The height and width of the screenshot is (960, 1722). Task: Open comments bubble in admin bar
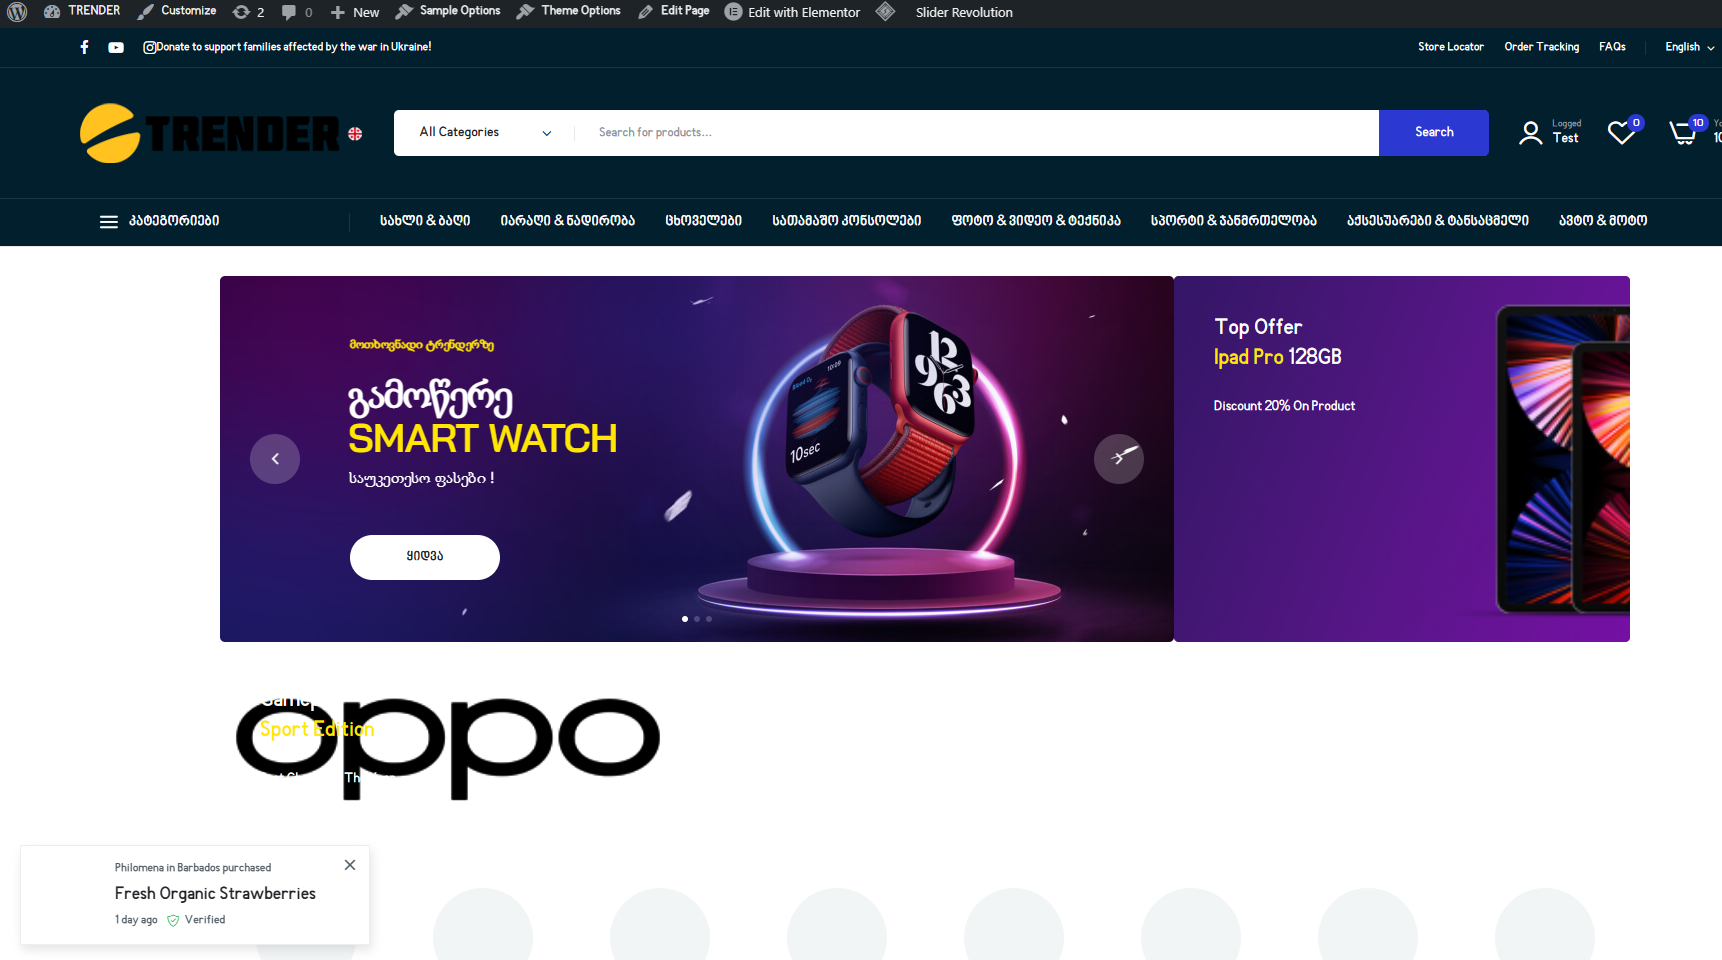coord(297,12)
